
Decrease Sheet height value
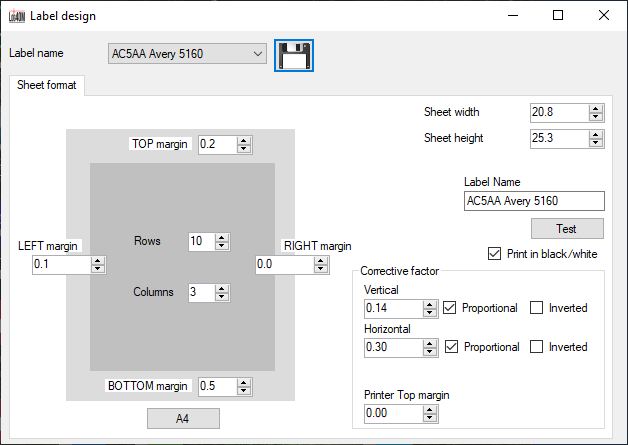[x=596, y=143]
